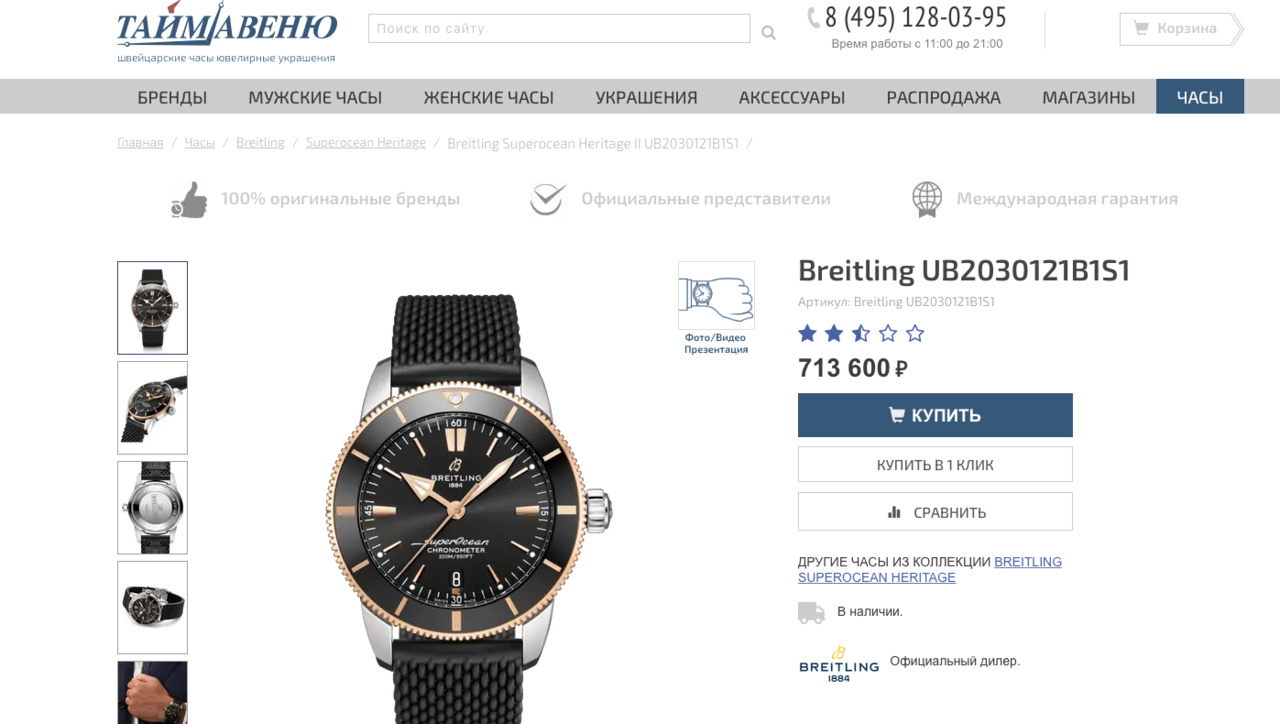This screenshot has width=1280, height=724.
Task: Click the thumbs-up original brands icon
Action: tap(189, 199)
